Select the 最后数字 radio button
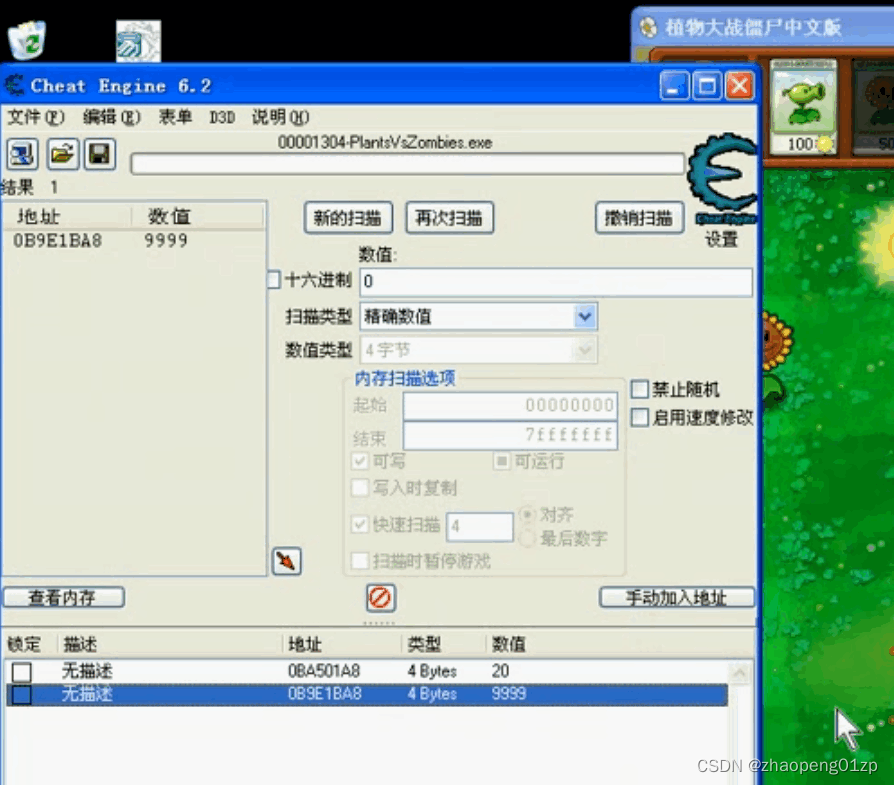The width and height of the screenshot is (894, 785). [x=528, y=538]
